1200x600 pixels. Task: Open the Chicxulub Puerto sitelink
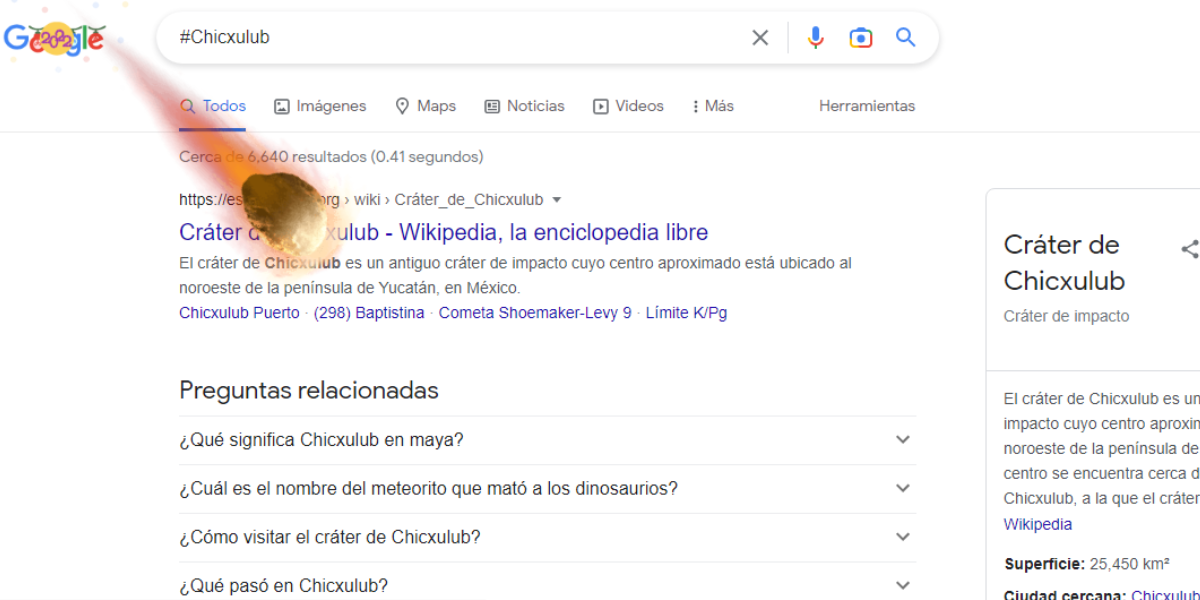[x=239, y=313]
